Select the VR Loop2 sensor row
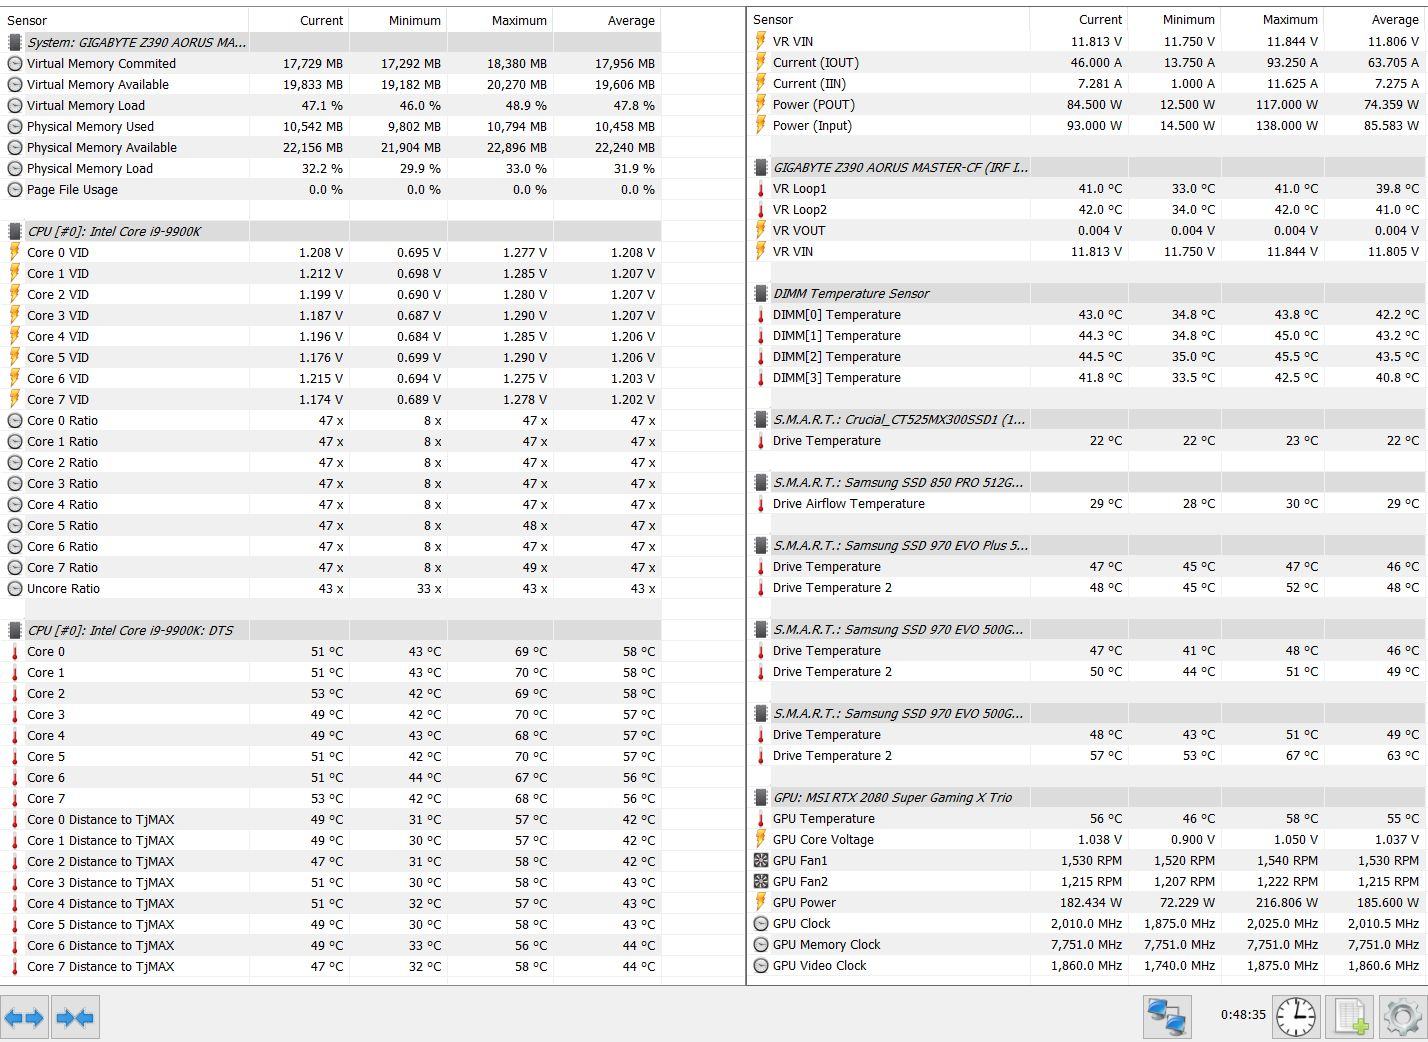This screenshot has height=1042, width=1428. pos(1088,210)
